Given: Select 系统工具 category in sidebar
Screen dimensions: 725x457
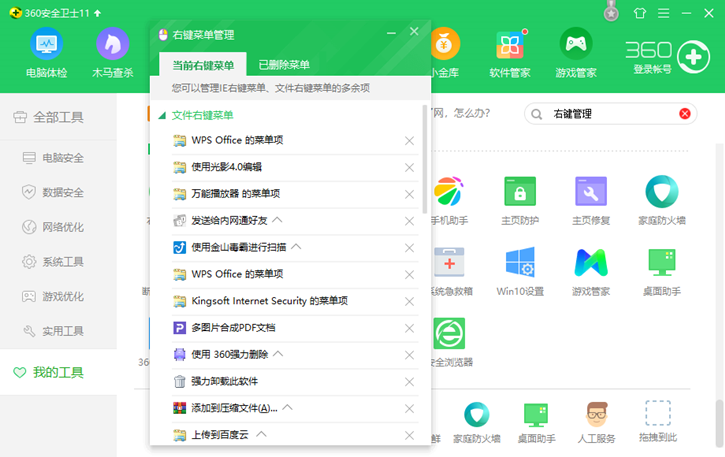Looking at the screenshot, I should point(58,262).
